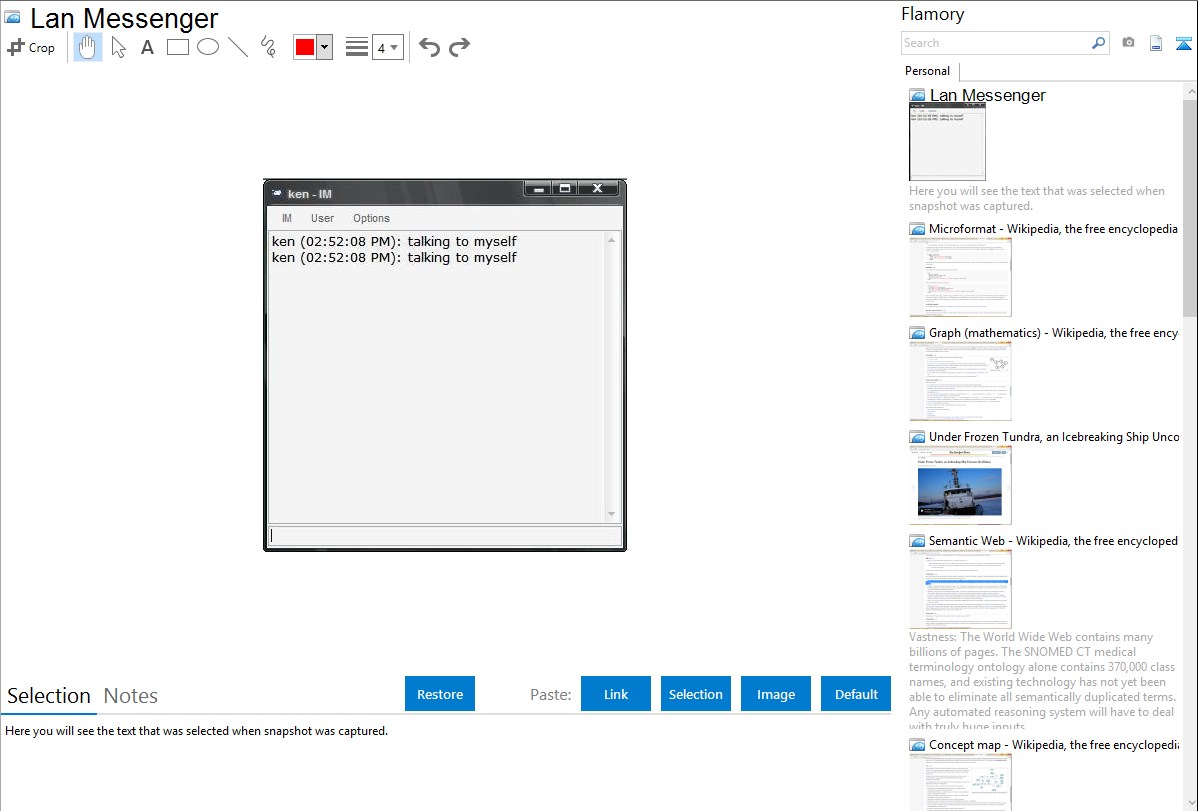
Task: Click the document page icon in Flamory header
Action: pyautogui.click(x=1156, y=43)
